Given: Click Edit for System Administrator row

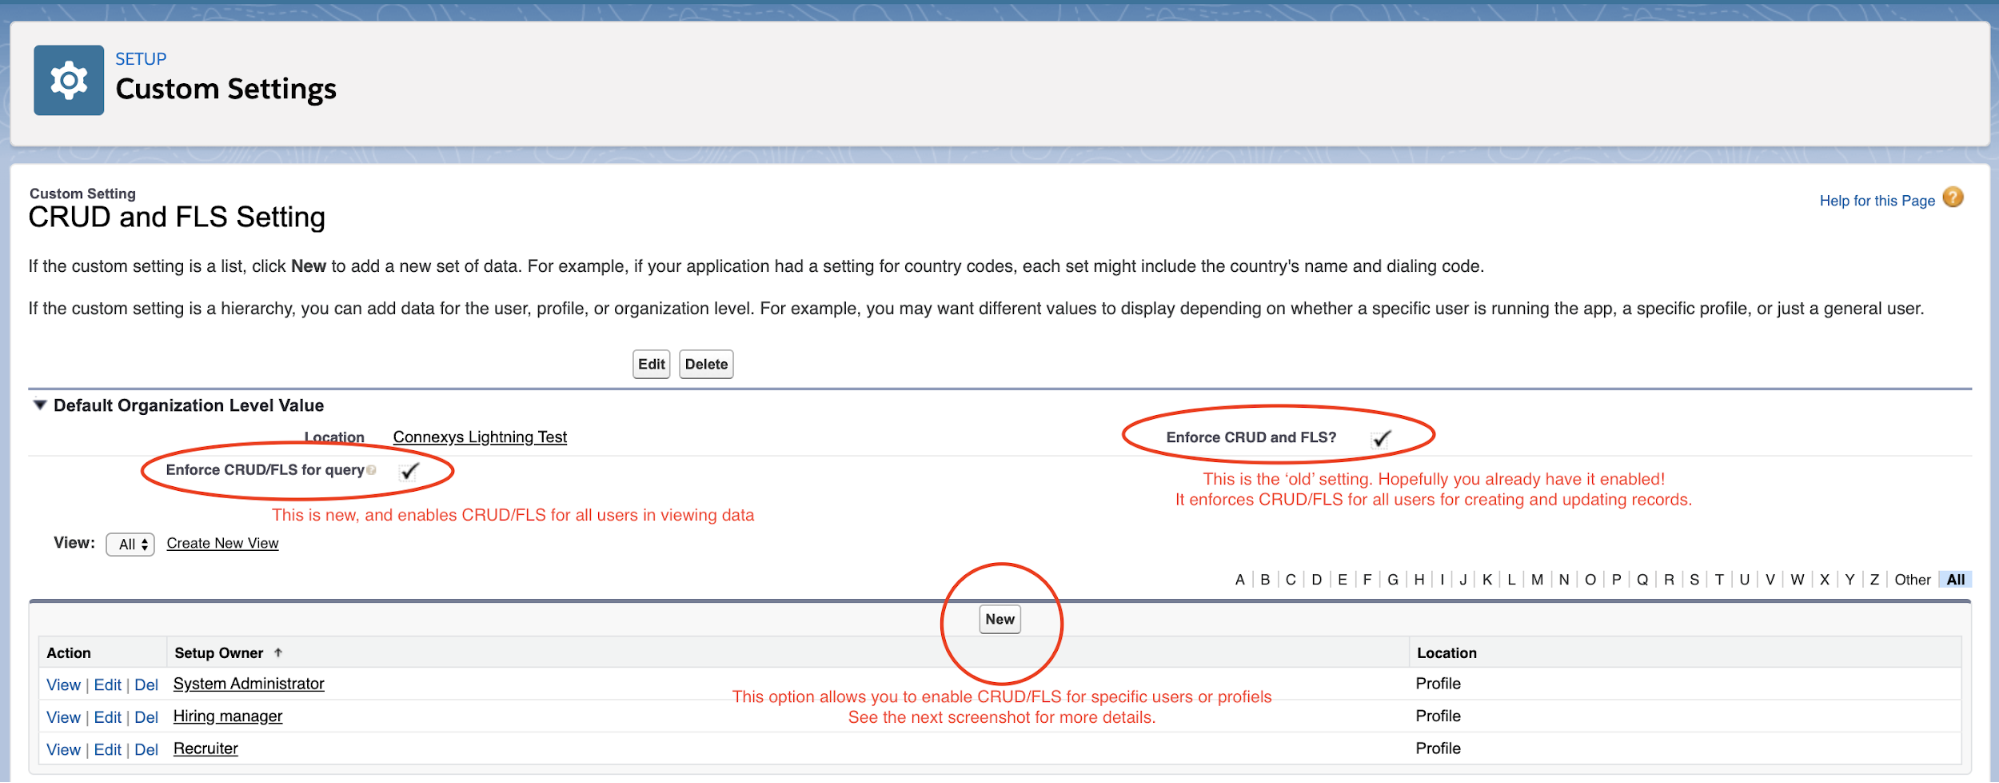Looking at the screenshot, I should pos(107,685).
